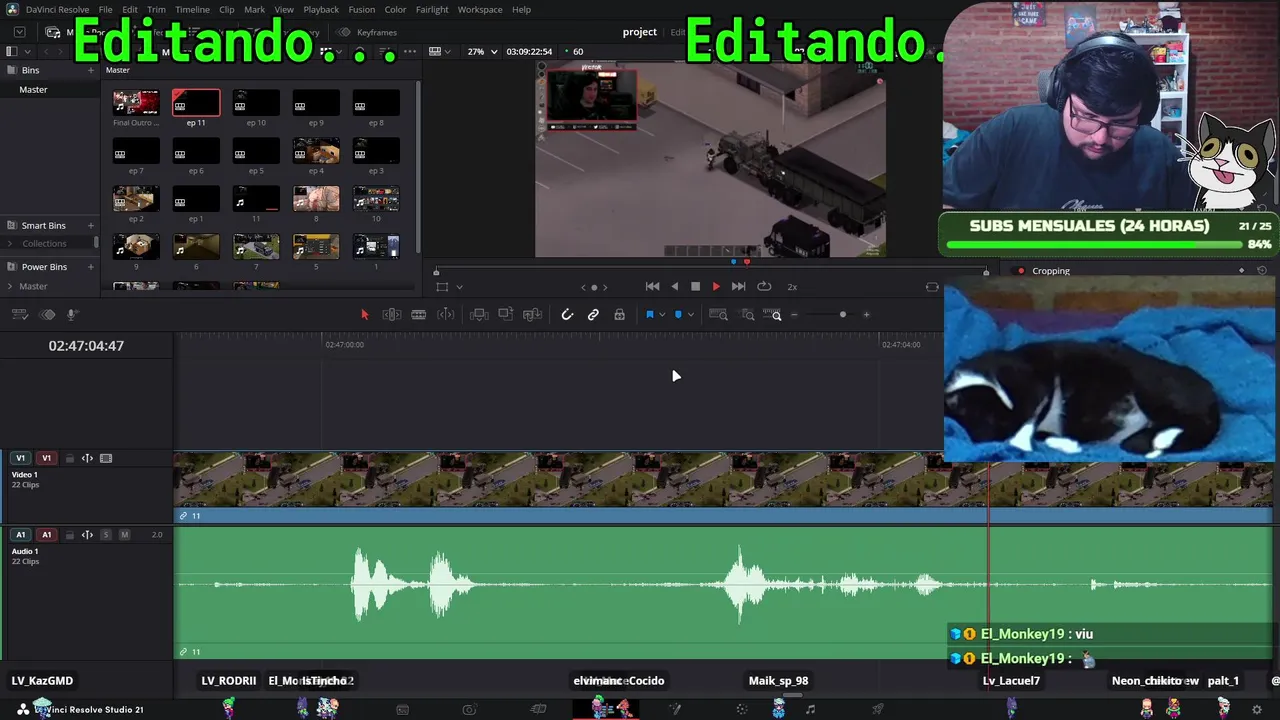Open viewer zoom 27% dropdown
Image resolution: width=1280 pixels, height=720 pixels.
[482, 51]
